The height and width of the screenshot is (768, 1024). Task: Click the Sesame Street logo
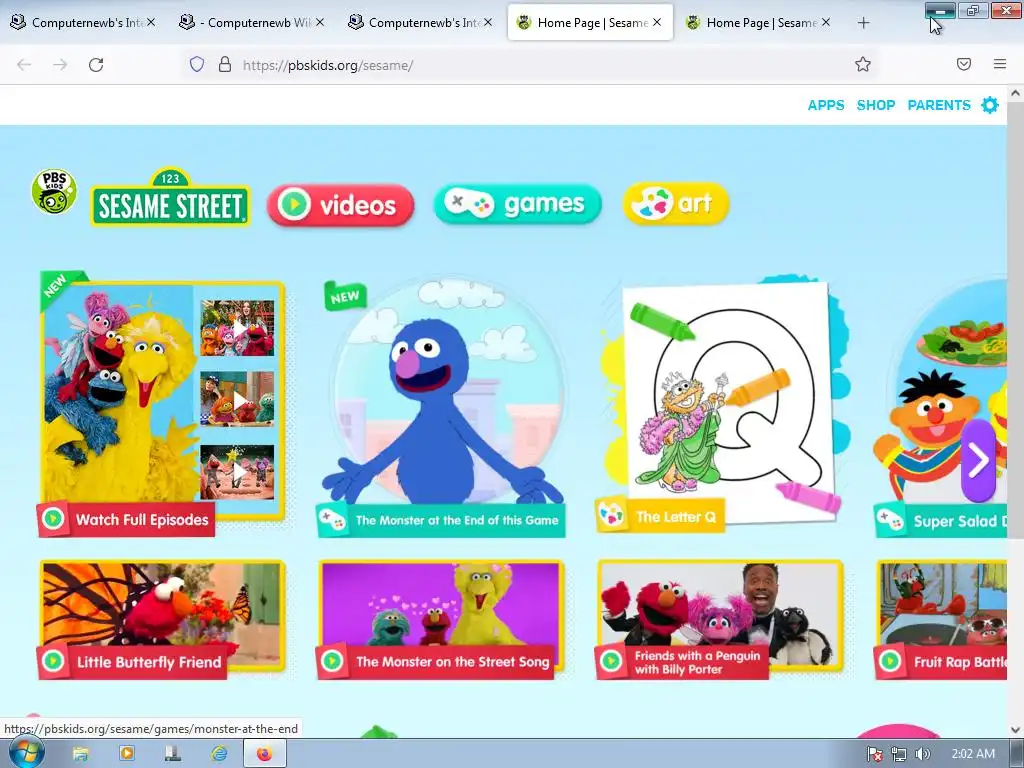(170, 198)
